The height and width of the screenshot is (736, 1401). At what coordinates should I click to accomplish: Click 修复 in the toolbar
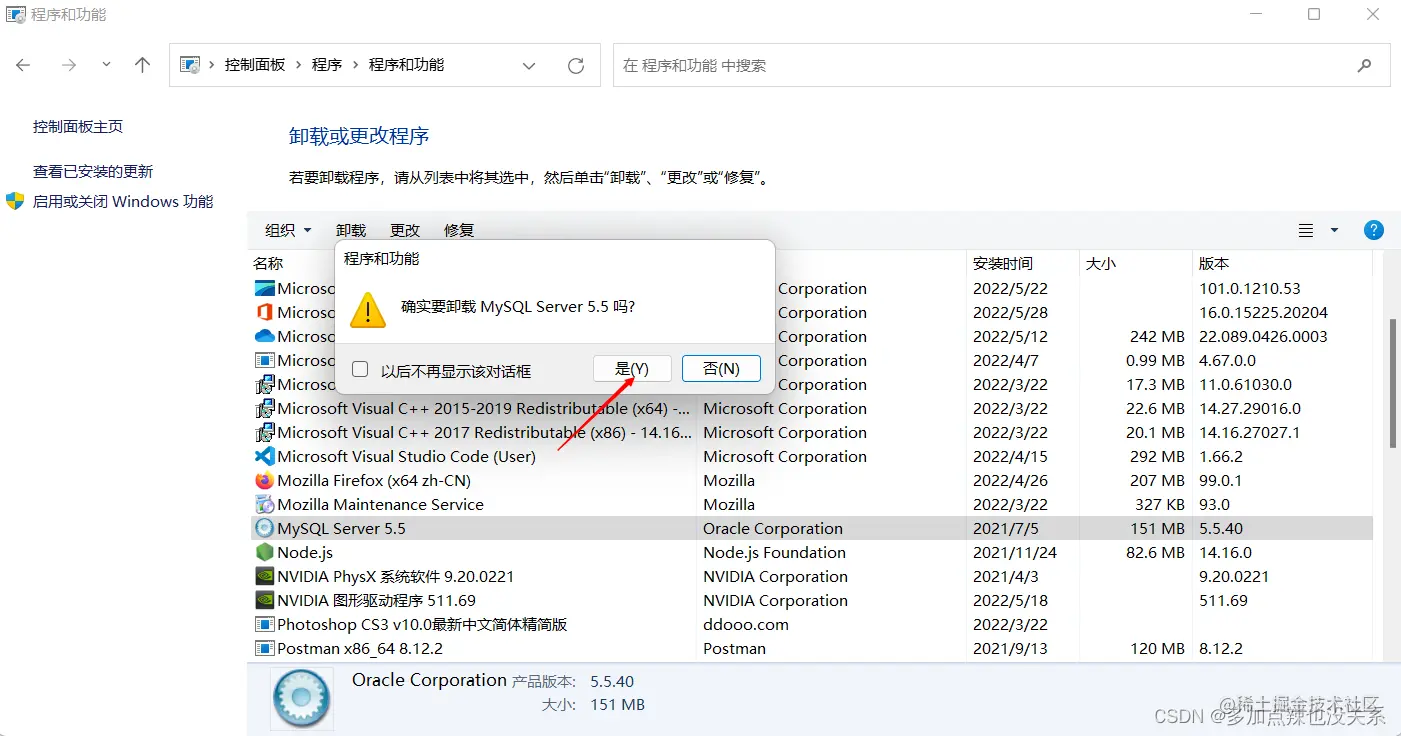(x=459, y=230)
